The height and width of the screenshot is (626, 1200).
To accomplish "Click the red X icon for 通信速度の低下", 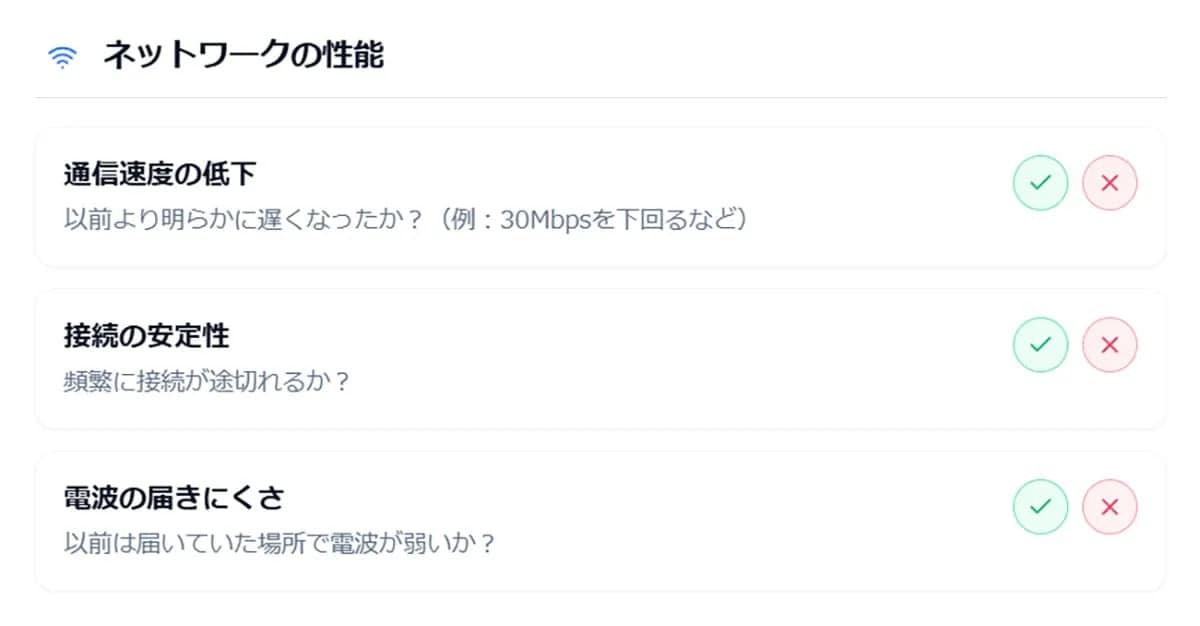I will pyautogui.click(x=1110, y=181).
